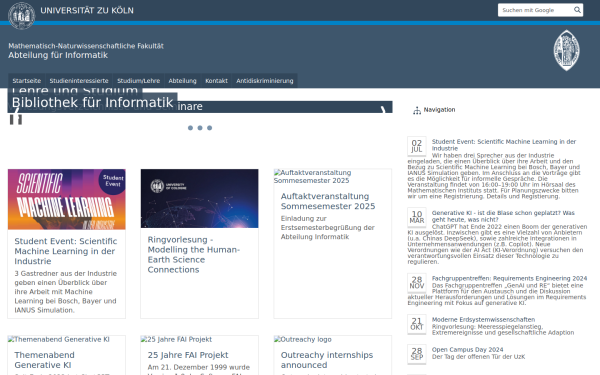Click the '02 JUL' date badge
Screen dimensions: 600x375
pyautogui.click(x=417, y=146)
